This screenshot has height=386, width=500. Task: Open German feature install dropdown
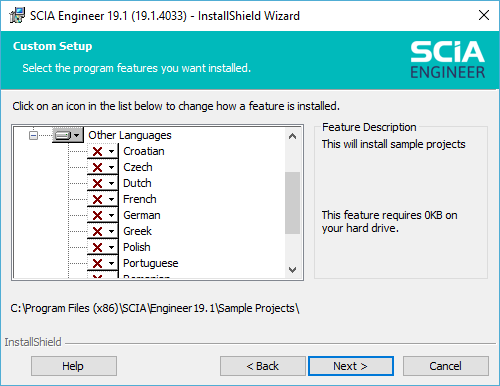[x=103, y=215]
